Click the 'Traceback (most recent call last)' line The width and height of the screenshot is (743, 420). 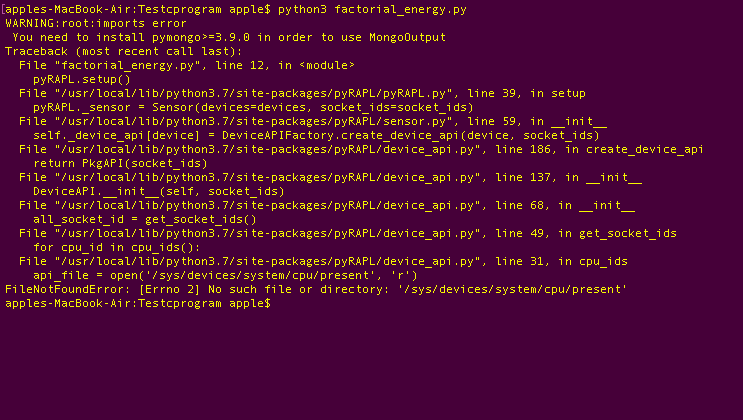[x=124, y=51]
